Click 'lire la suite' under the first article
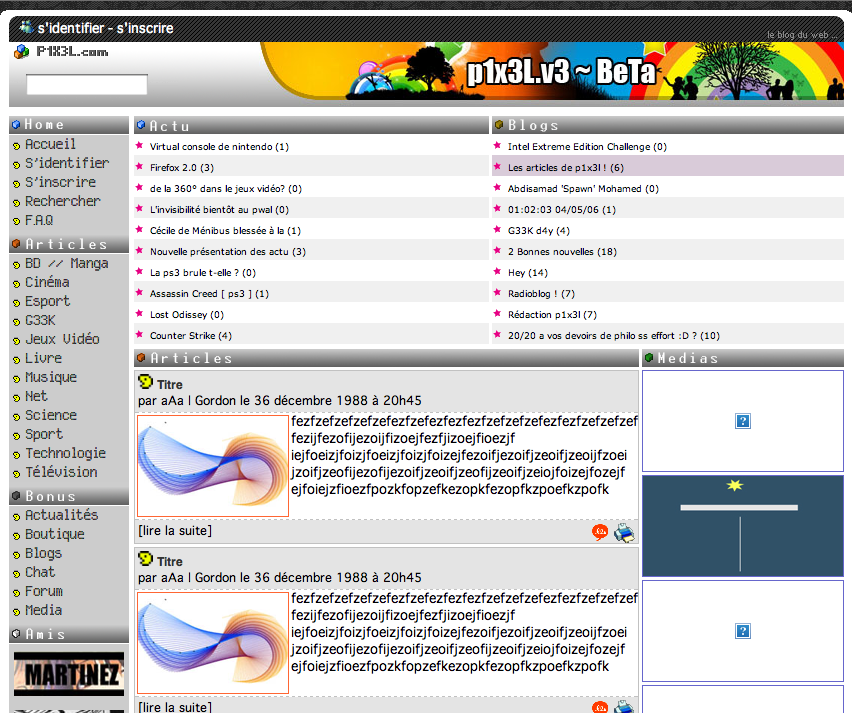 (175, 531)
